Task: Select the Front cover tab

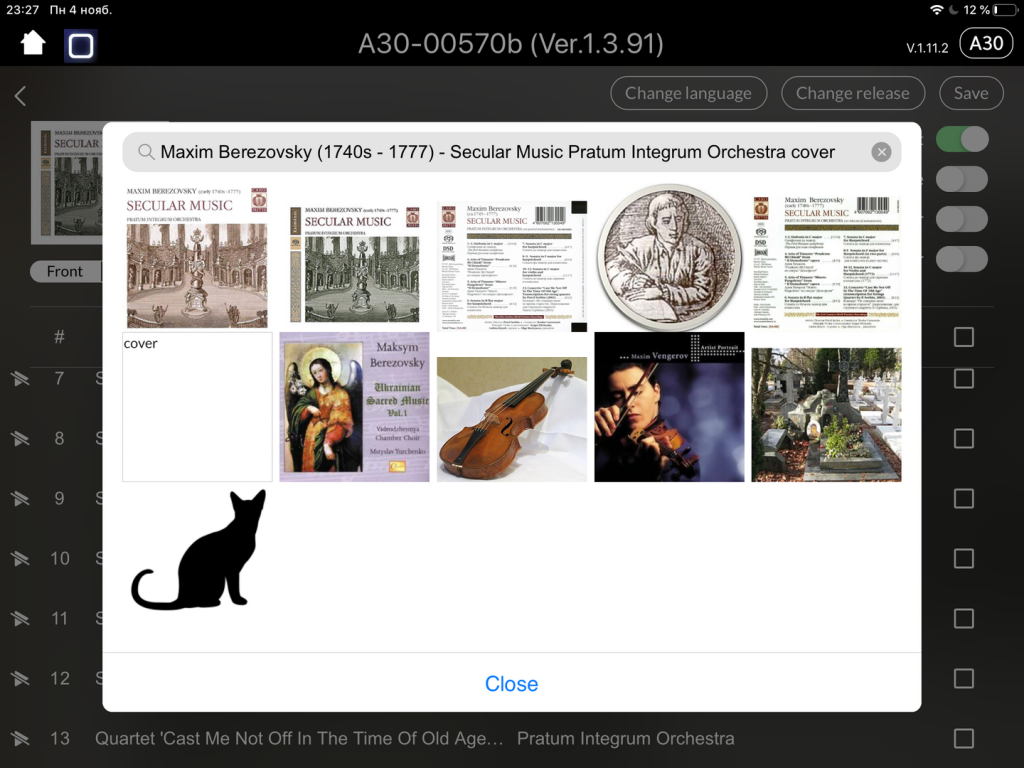Action: click(x=65, y=272)
